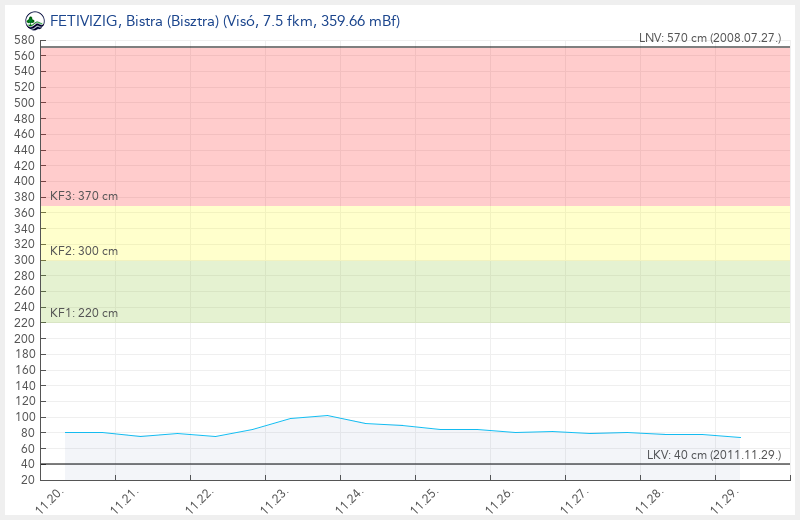
Task: Click the 200 value on the y-axis
Action: coord(25,338)
